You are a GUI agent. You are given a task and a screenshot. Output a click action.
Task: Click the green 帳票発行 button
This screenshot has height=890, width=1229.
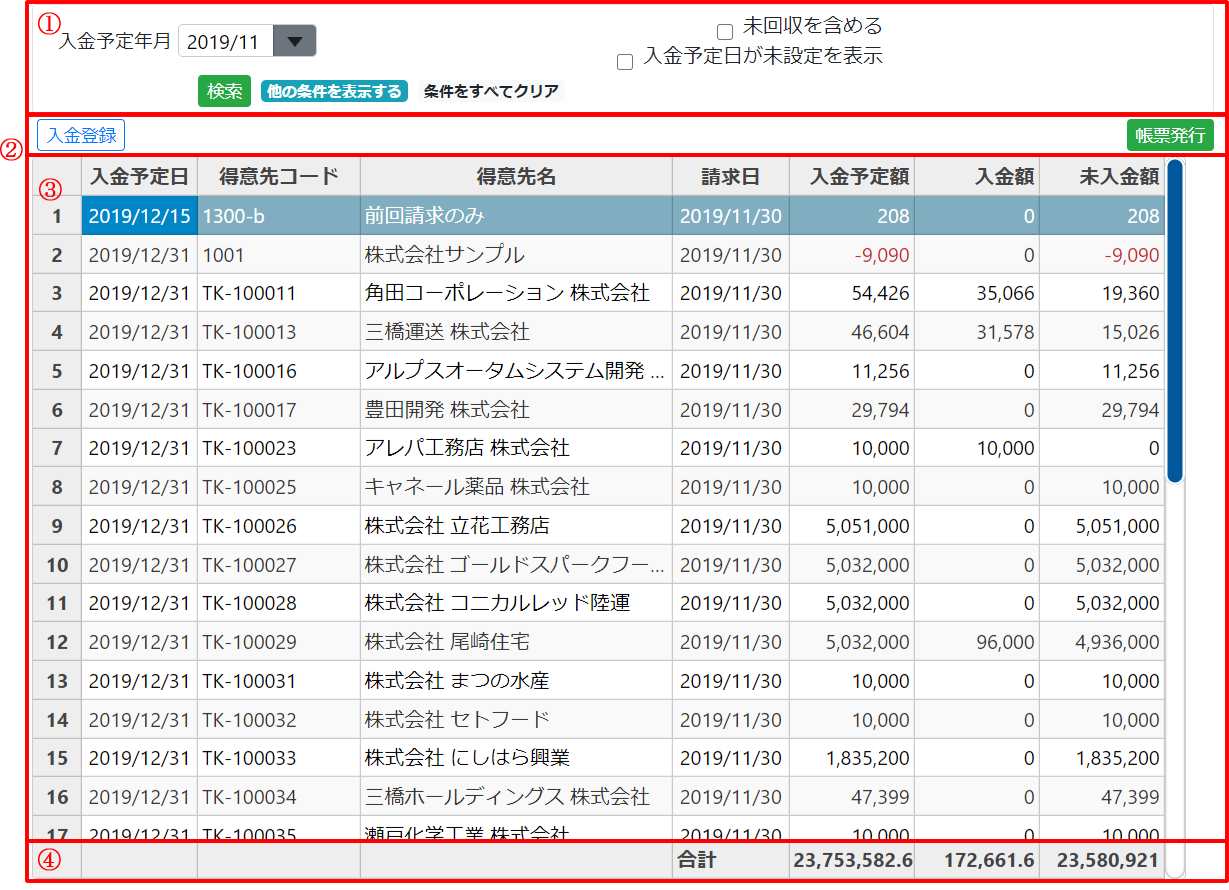(x=1170, y=136)
